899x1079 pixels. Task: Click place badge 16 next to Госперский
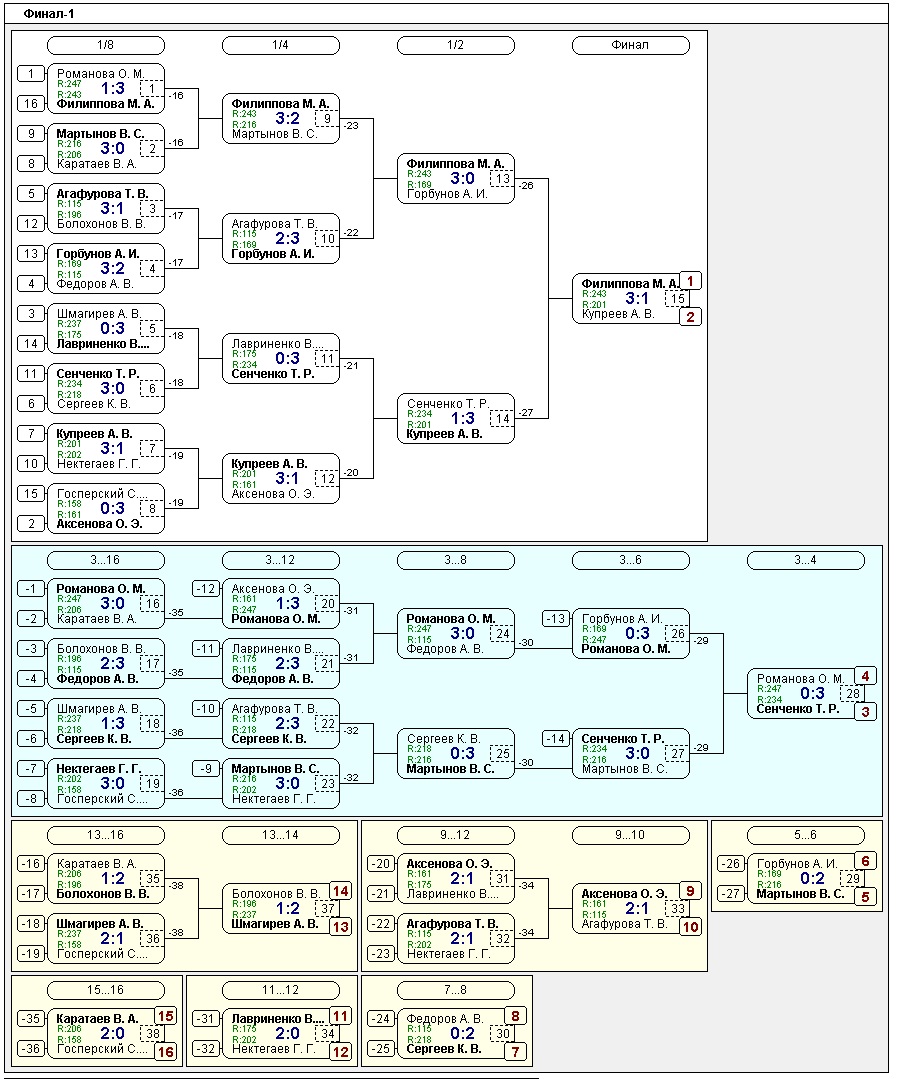164,1052
